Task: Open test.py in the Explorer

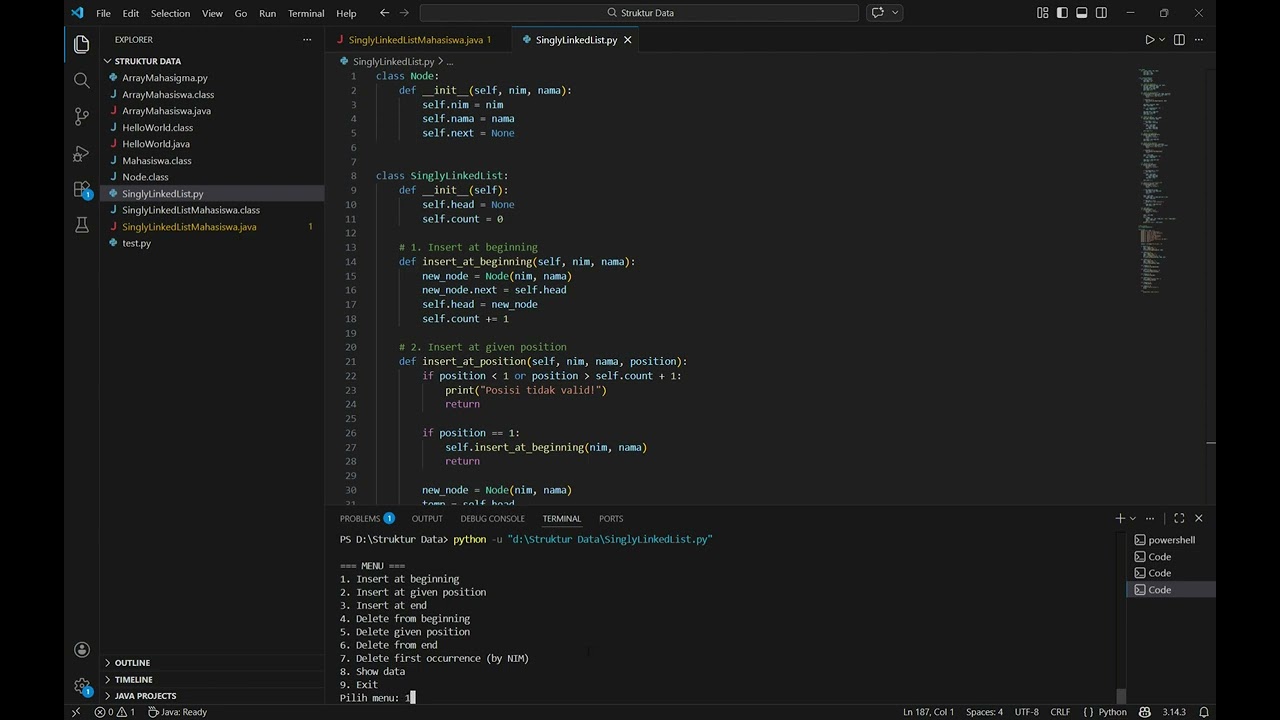Action: tap(136, 243)
